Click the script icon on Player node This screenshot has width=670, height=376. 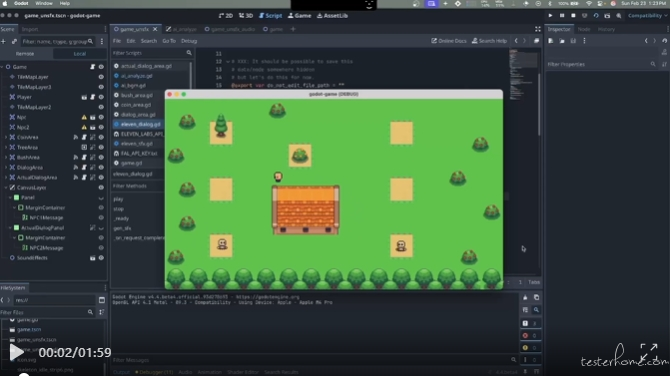(x=92, y=97)
